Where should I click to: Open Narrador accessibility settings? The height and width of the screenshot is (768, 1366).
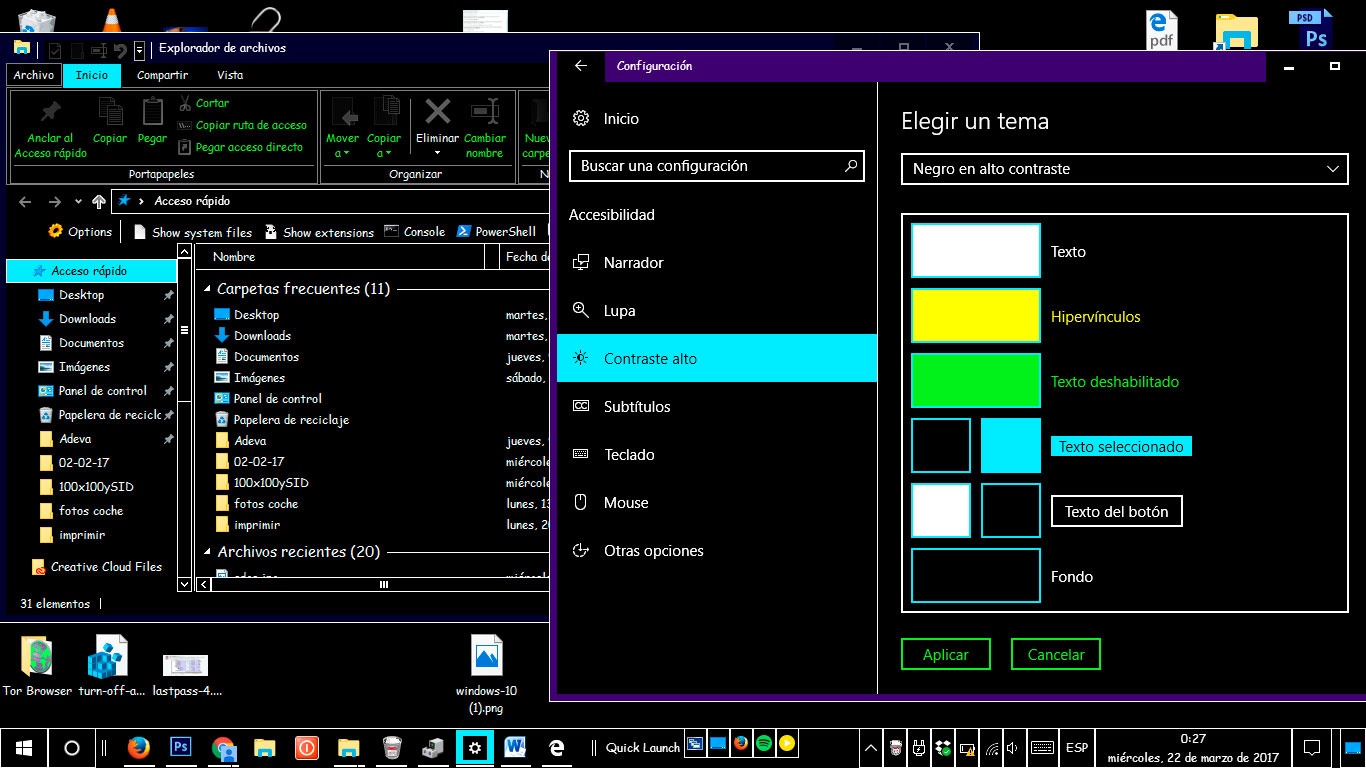tap(633, 263)
